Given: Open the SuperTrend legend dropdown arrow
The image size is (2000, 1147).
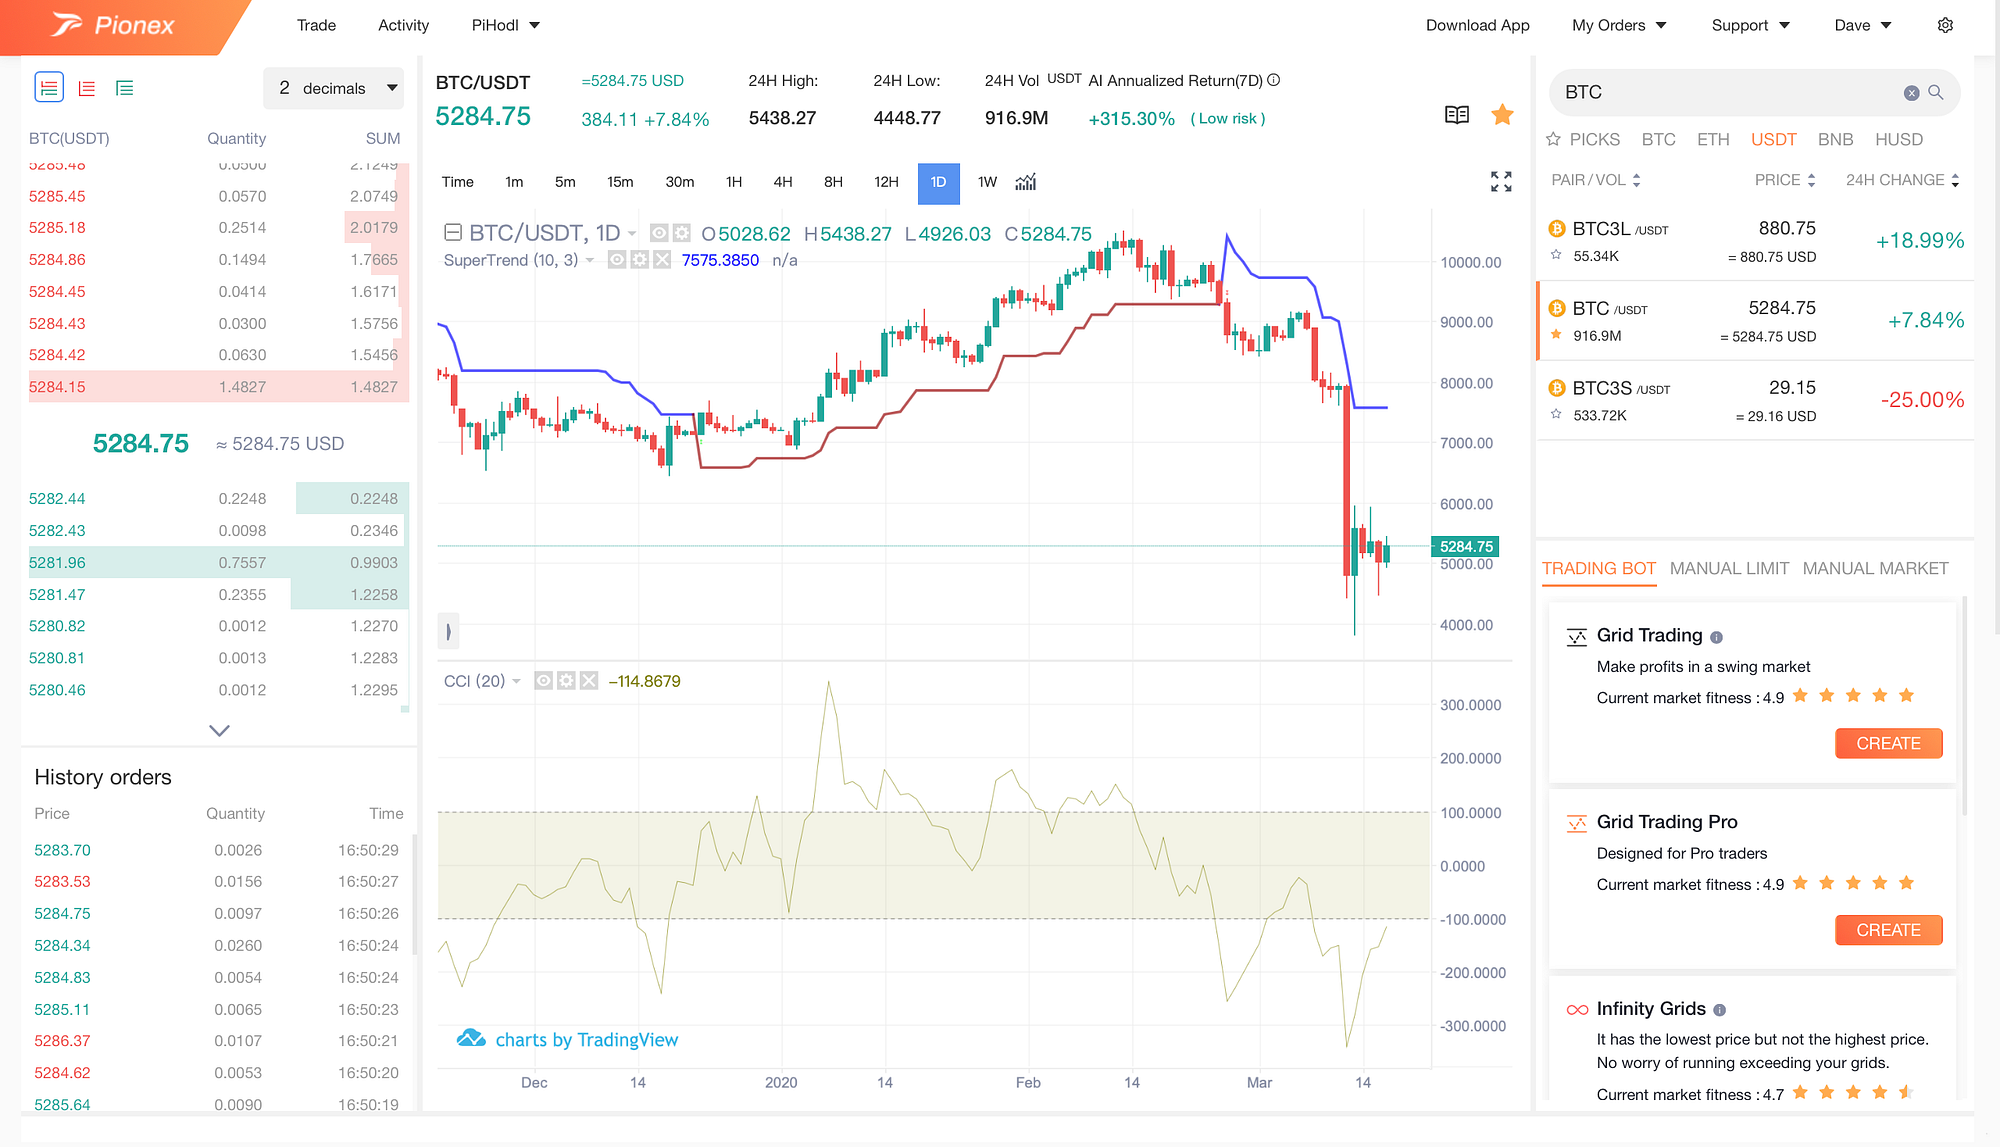Looking at the screenshot, I should [590, 260].
